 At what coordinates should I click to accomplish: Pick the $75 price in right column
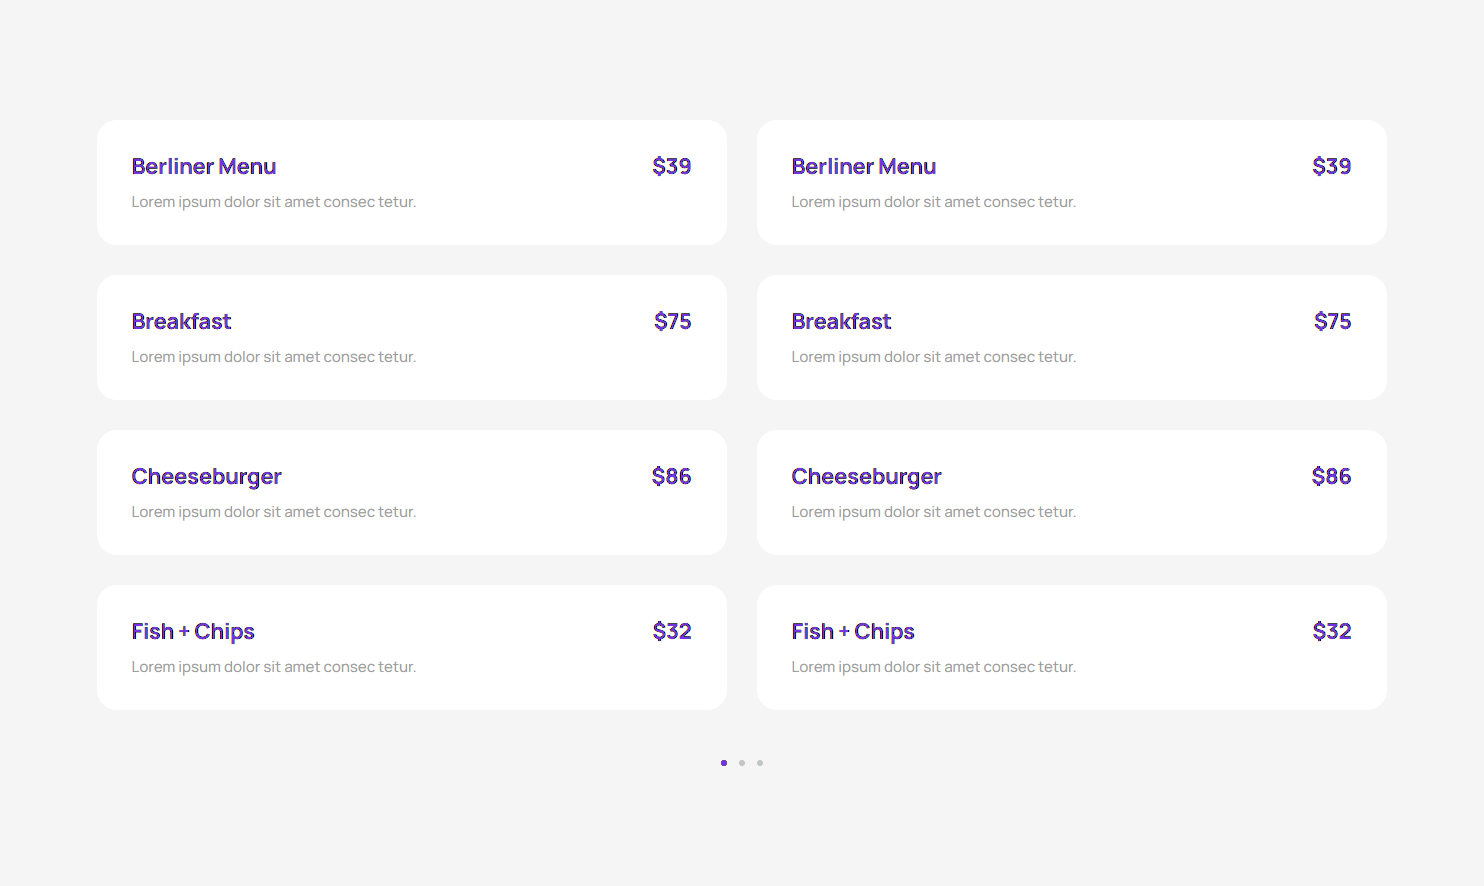[x=1333, y=322]
